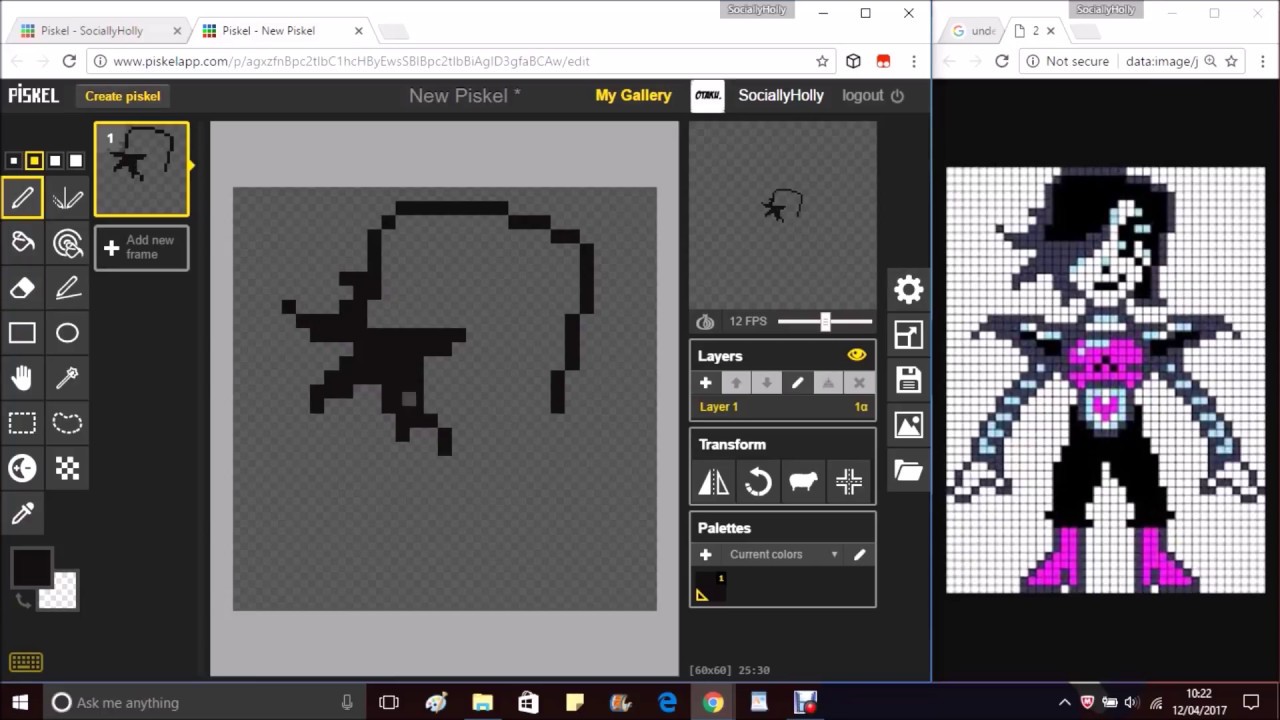Toggle onion skin beside the FPS slider
Screen dimensions: 1280x720
tap(705, 321)
